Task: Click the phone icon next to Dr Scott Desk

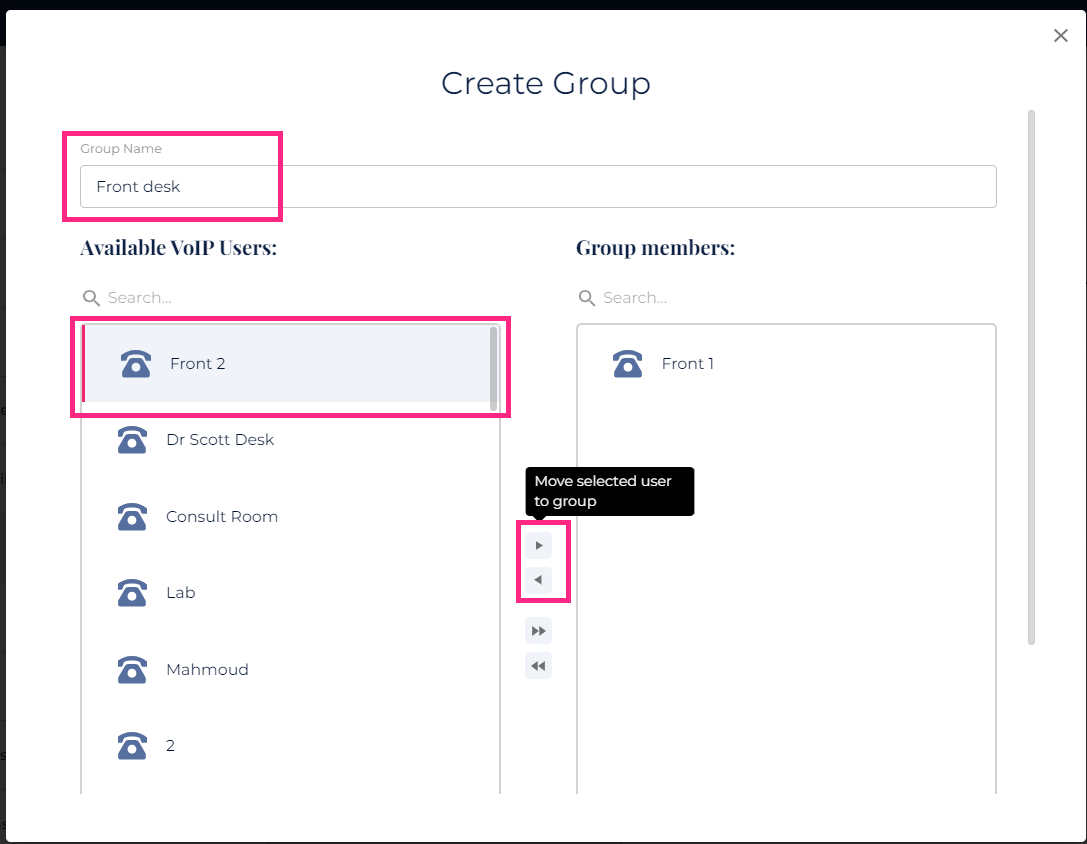Action: (x=132, y=440)
